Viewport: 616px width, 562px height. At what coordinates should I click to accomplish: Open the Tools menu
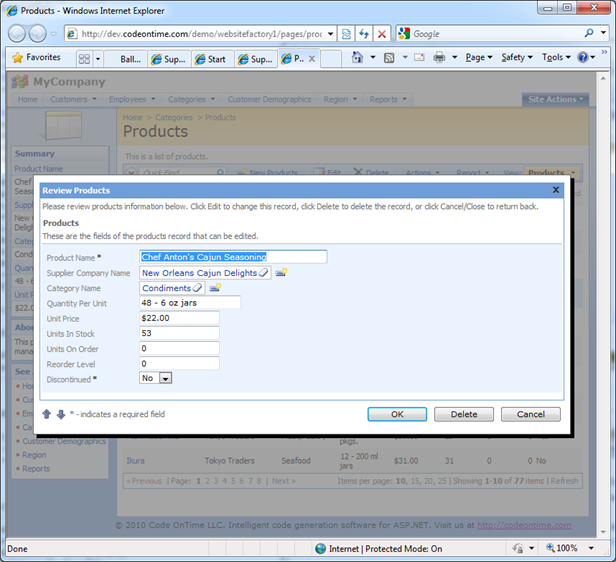click(x=556, y=58)
